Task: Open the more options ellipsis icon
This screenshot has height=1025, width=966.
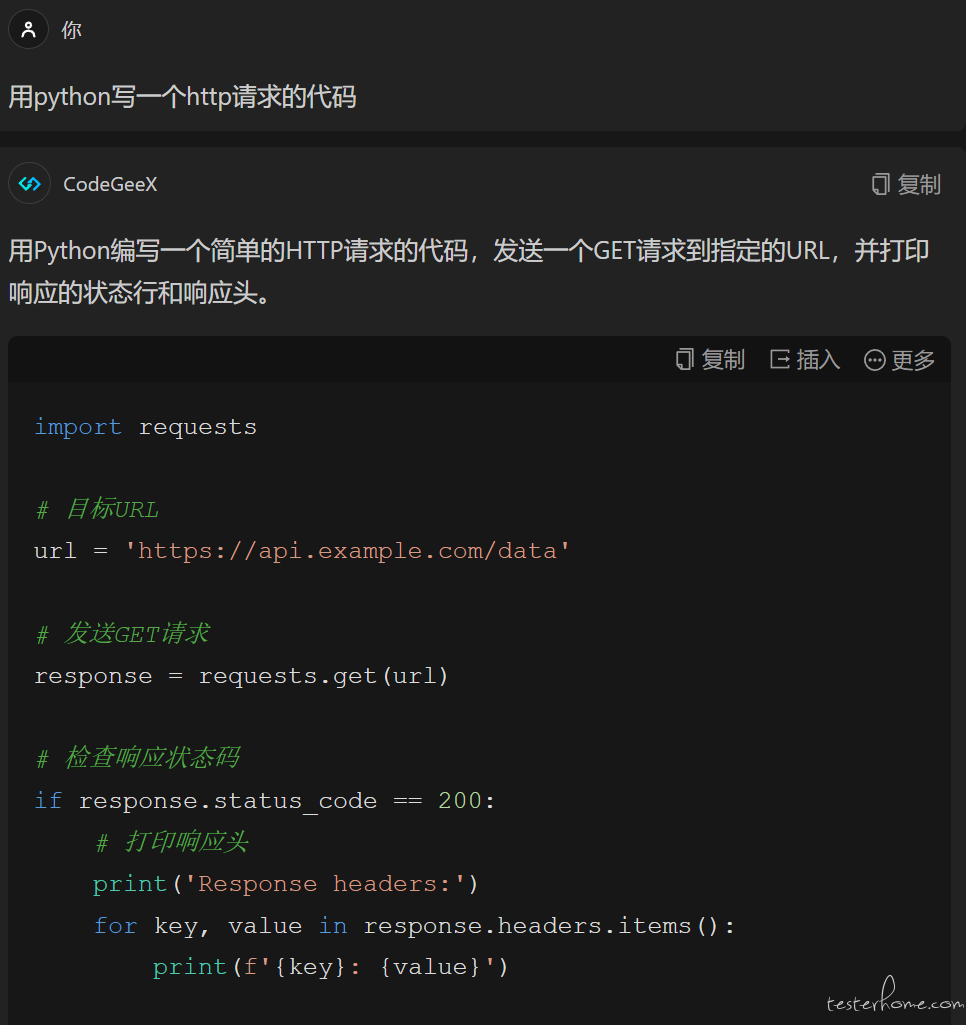Action: [874, 360]
